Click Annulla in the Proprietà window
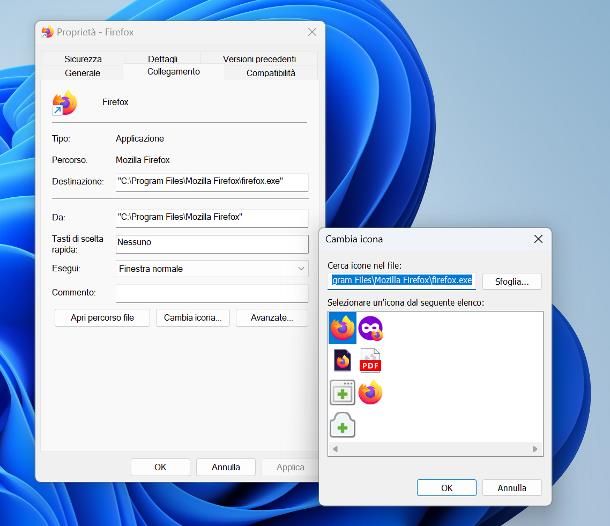 click(226, 467)
